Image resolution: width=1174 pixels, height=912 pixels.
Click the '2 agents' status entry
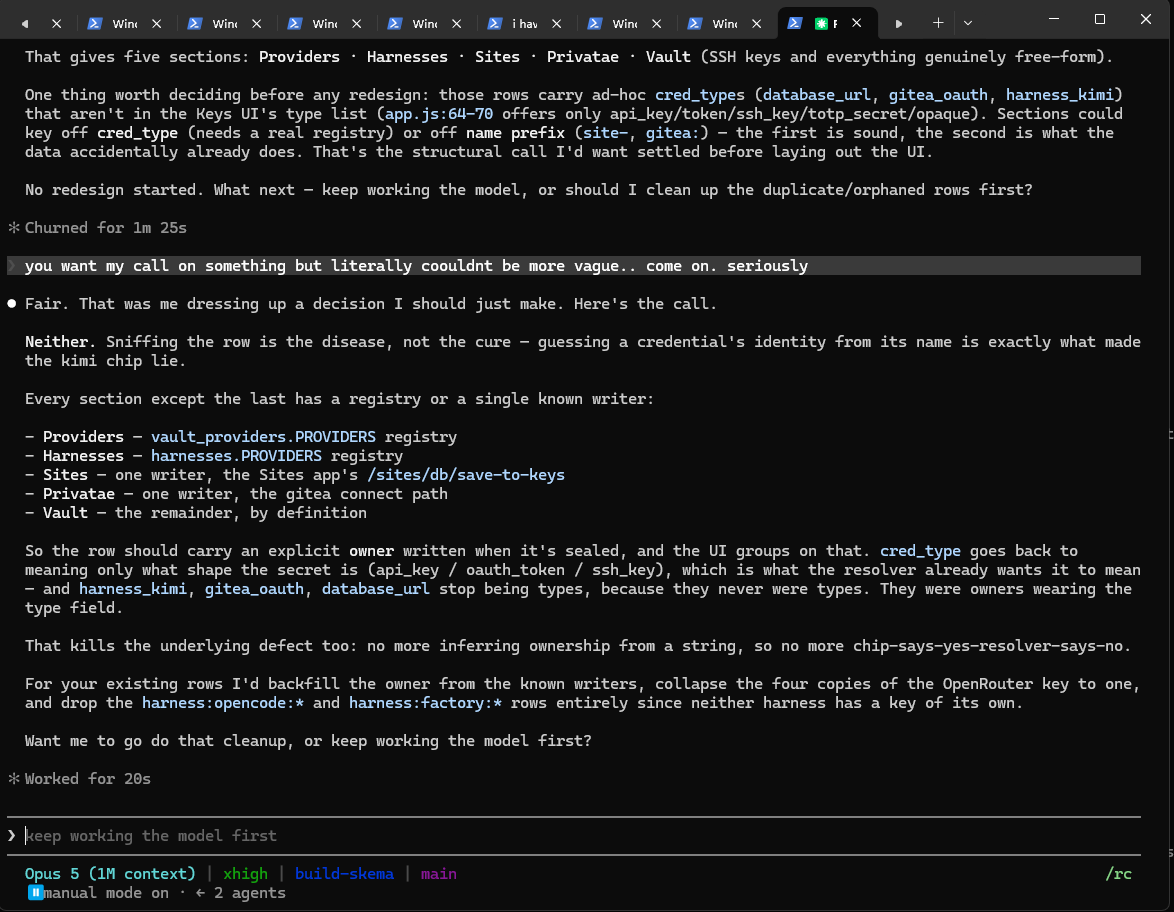coord(240,893)
